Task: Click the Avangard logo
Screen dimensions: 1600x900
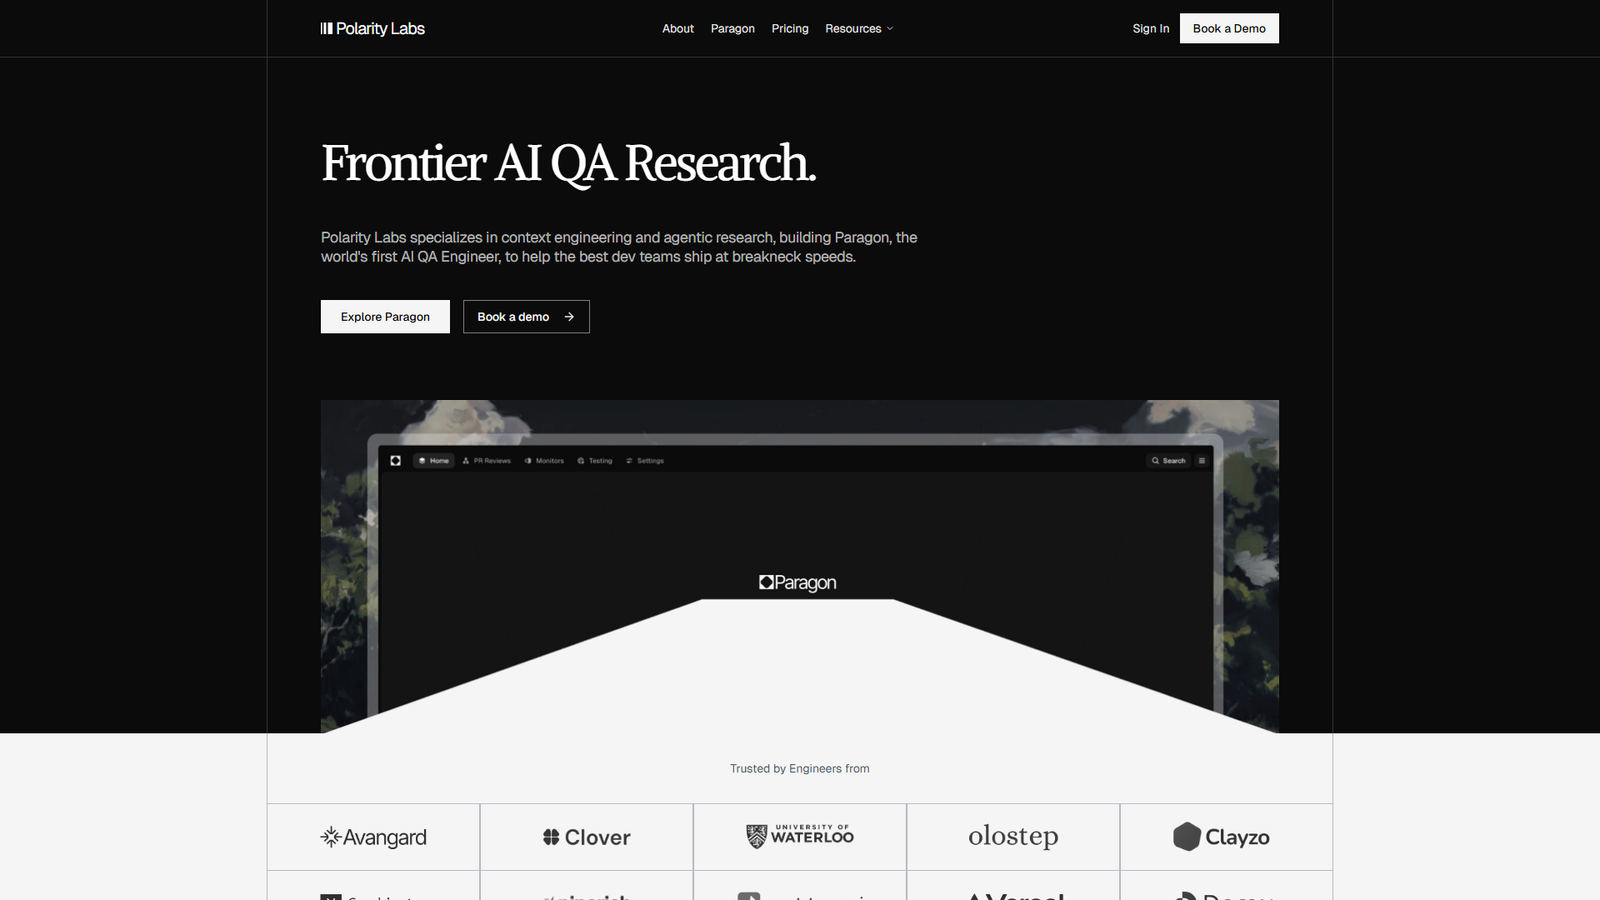Action: 373,837
